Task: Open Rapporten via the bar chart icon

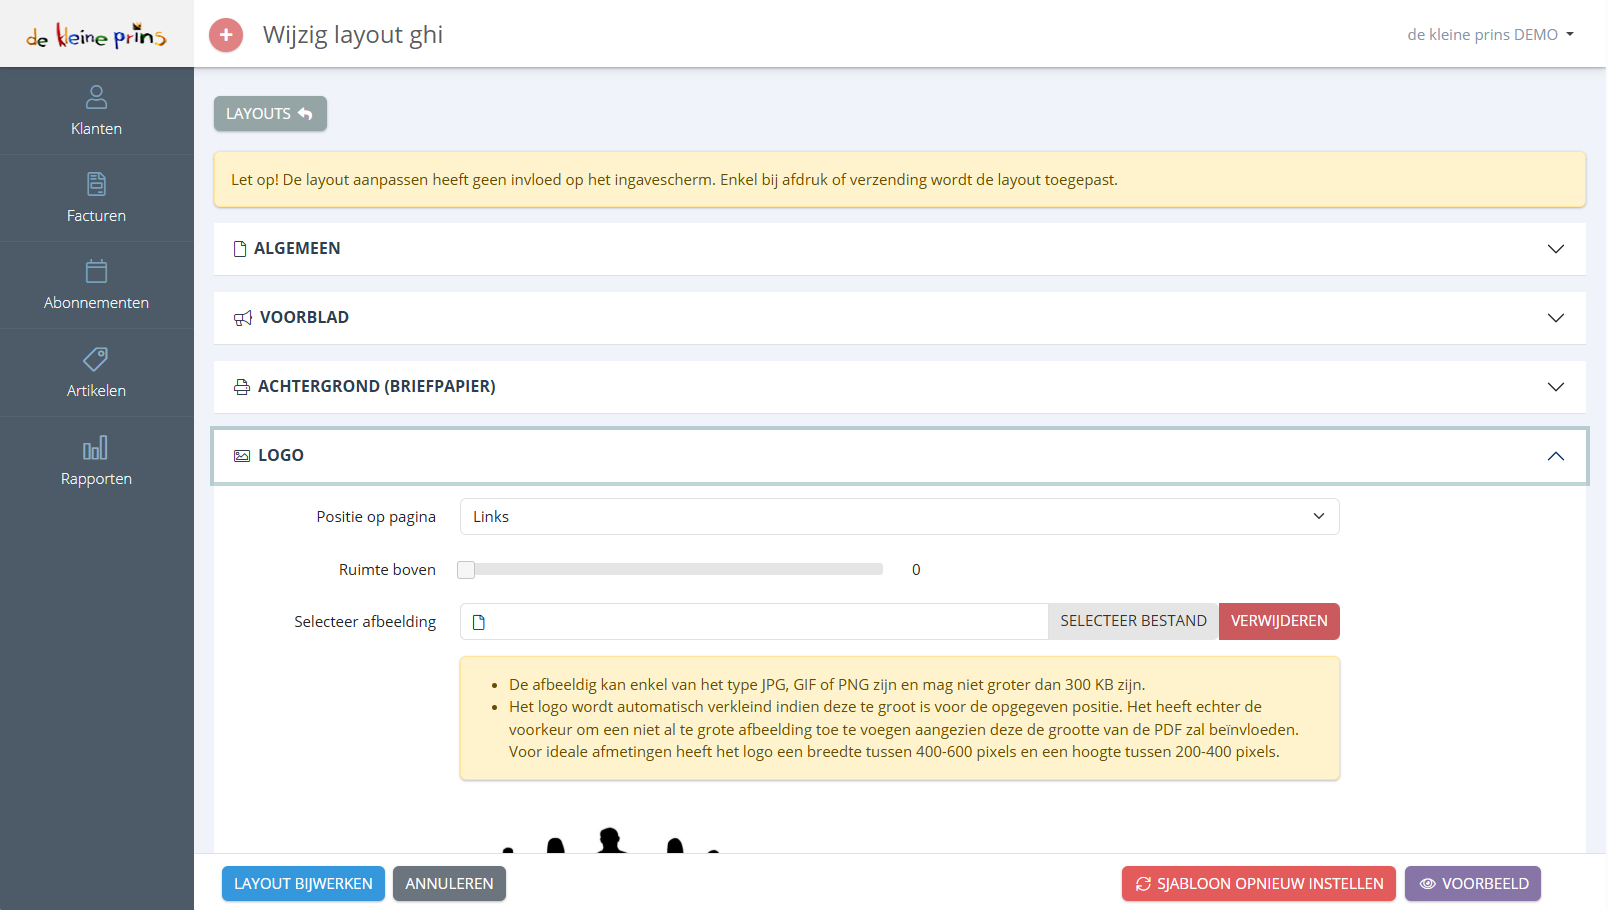Action: (x=96, y=447)
